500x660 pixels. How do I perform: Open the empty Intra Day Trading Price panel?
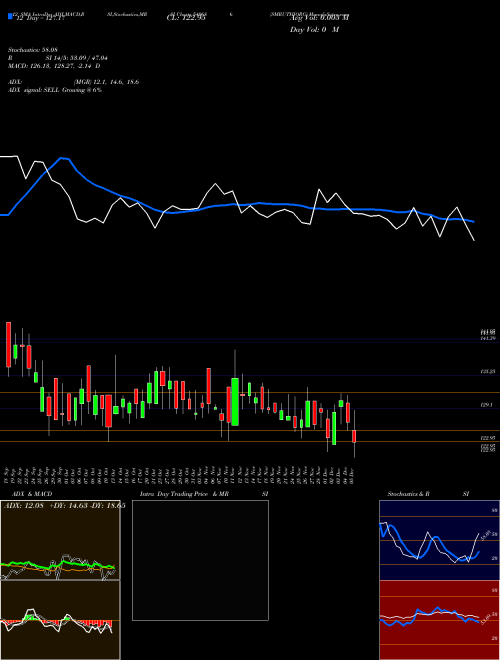200,560
